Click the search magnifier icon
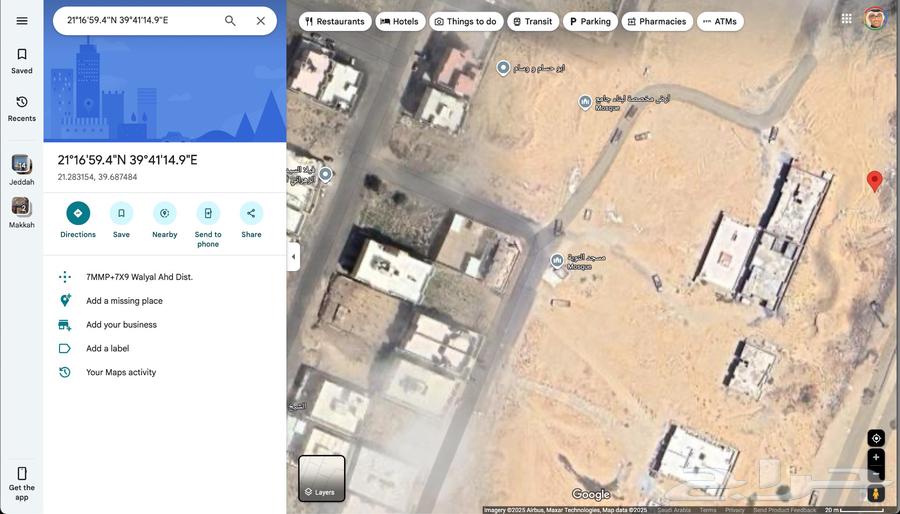 230,21
